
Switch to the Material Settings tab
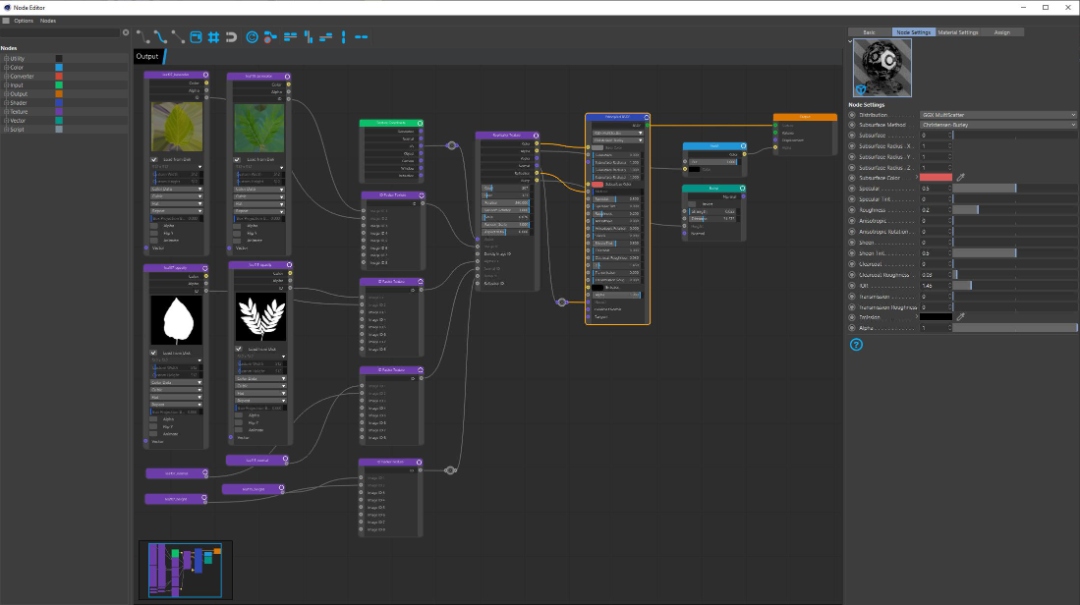pyautogui.click(x=958, y=32)
